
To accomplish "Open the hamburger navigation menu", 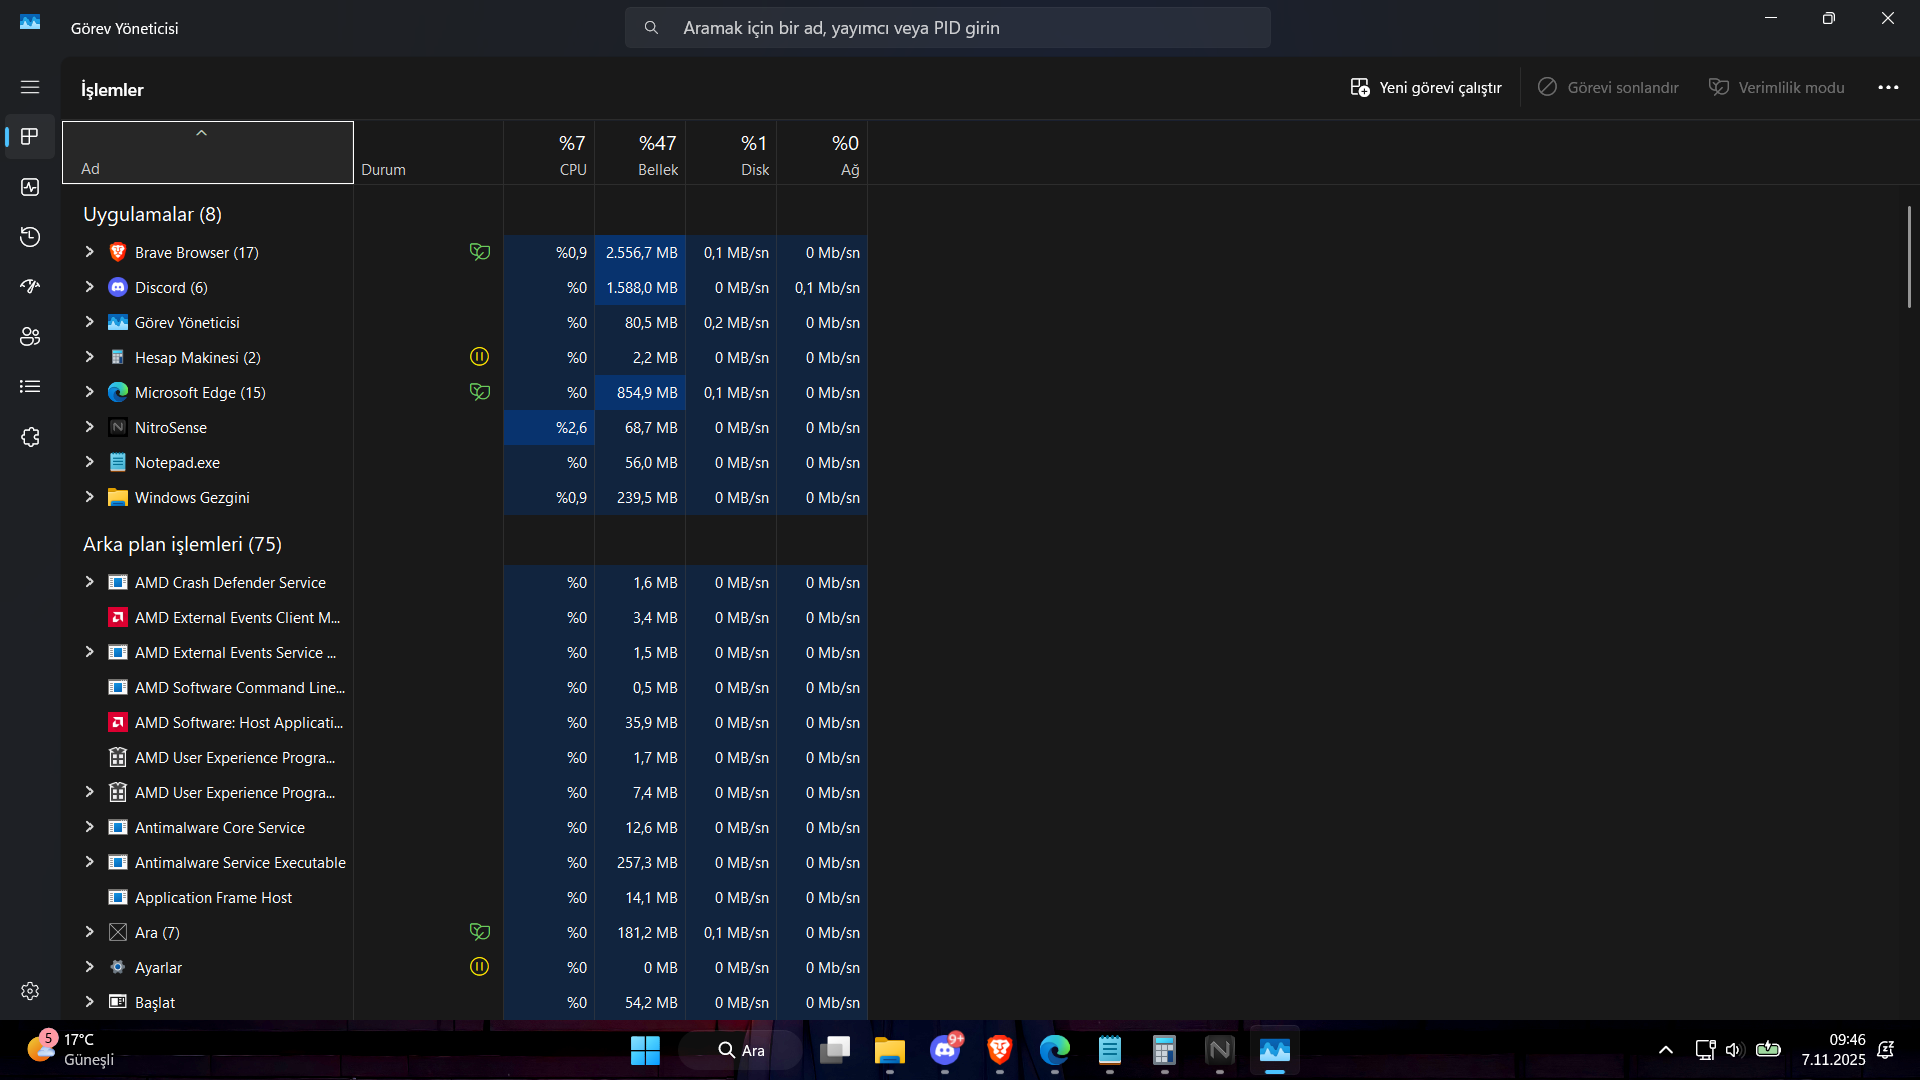I will pyautogui.click(x=30, y=87).
